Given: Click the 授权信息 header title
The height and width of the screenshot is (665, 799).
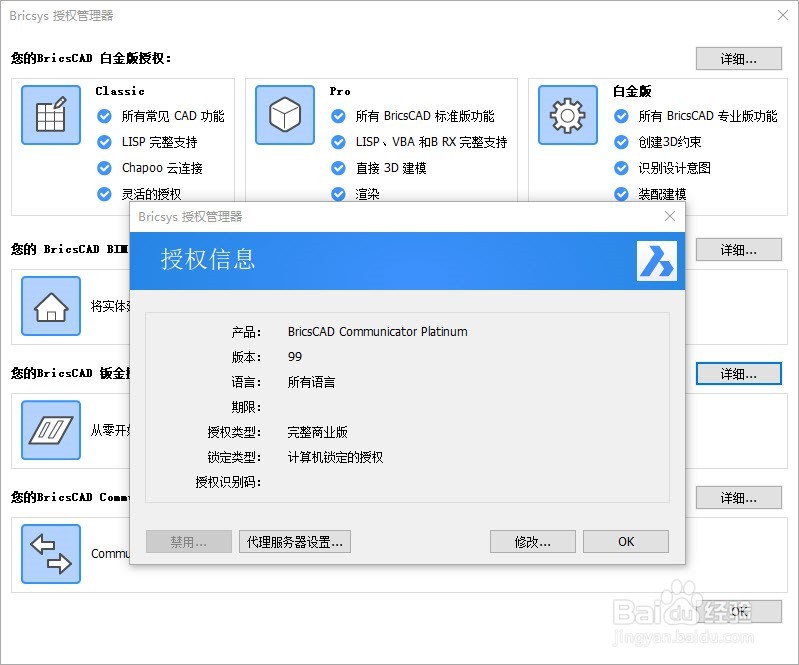Looking at the screenshot, I should pos(208,259).
